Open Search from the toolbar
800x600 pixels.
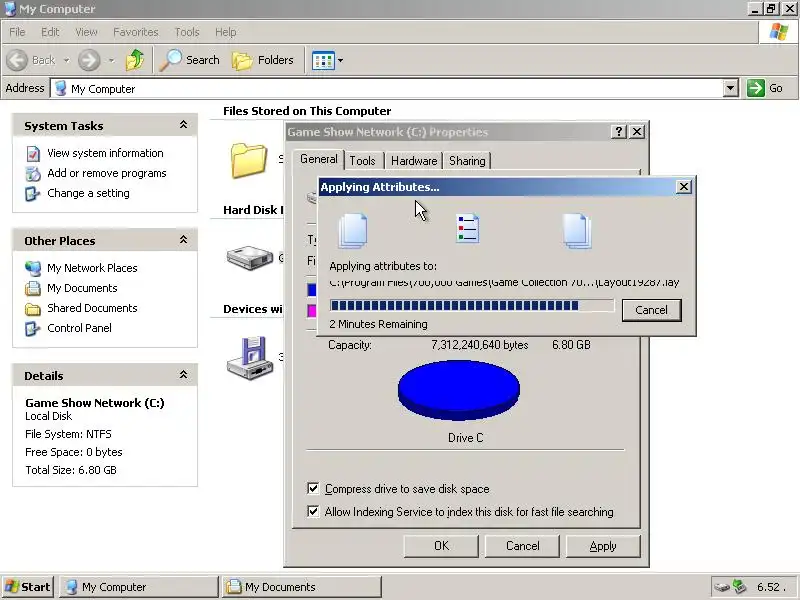190,60
